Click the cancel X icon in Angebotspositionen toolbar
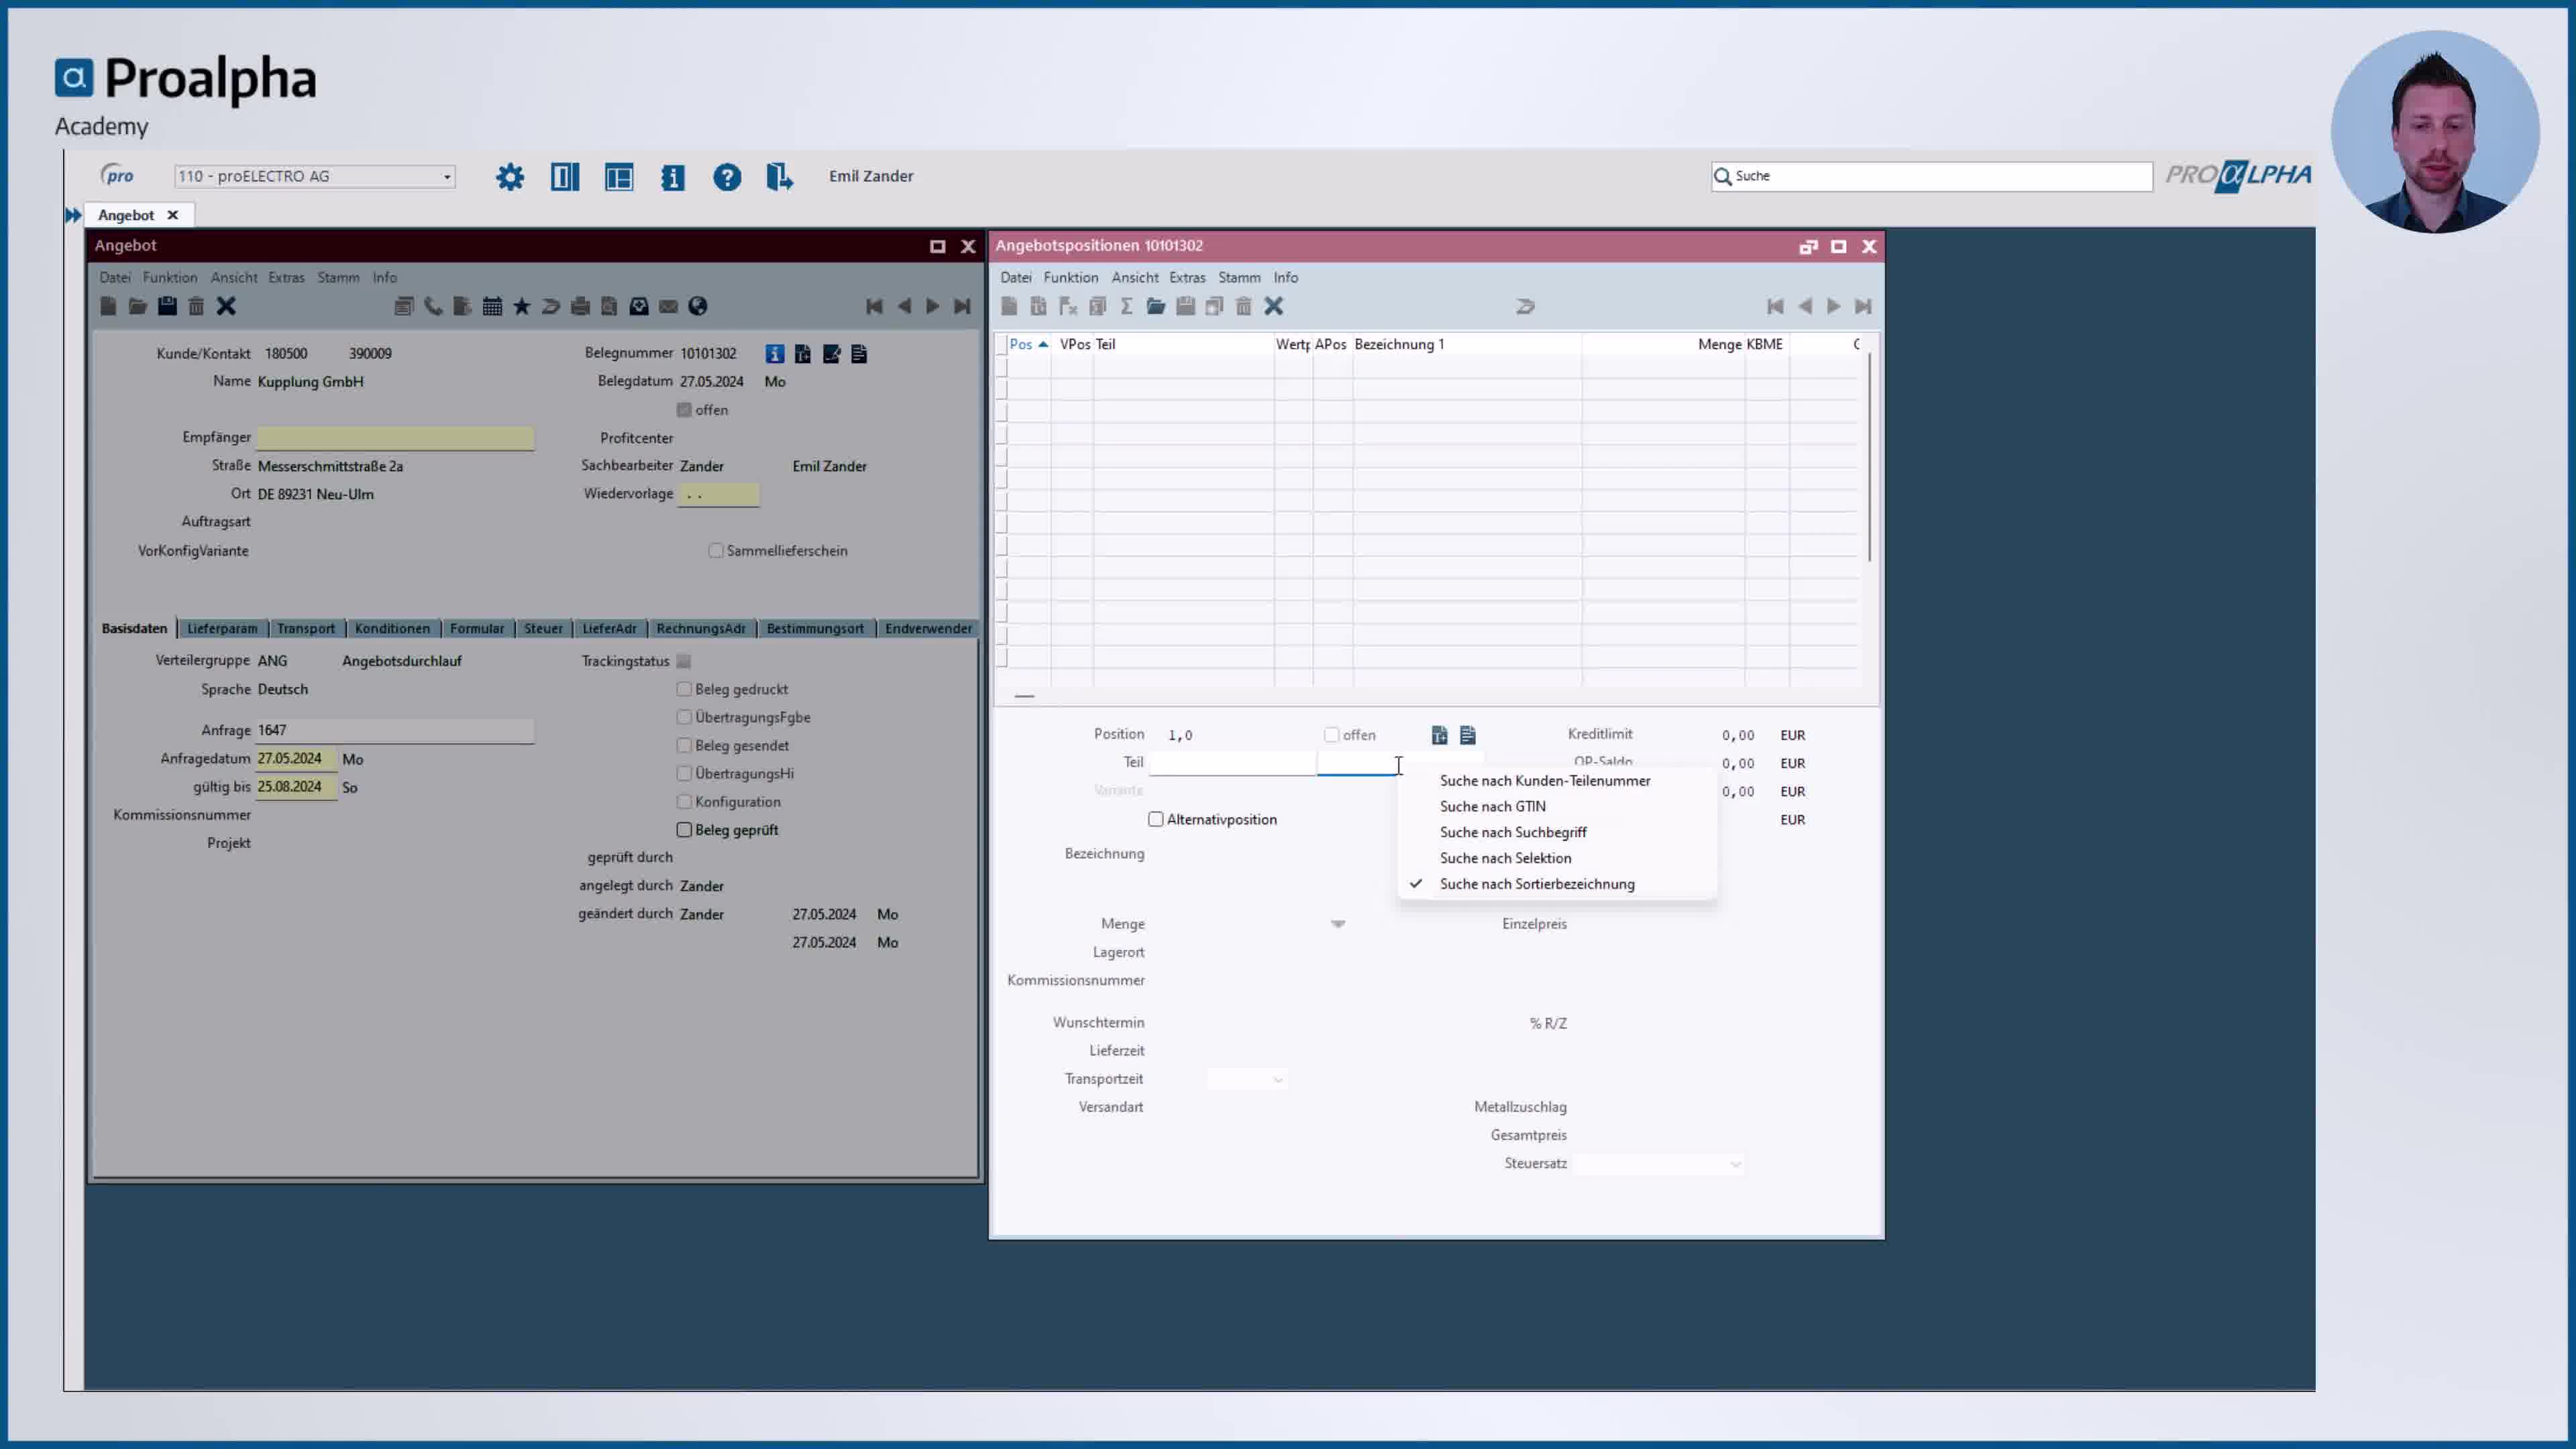The height and width of the screenshot is (1449, 2576). click(1273, 306)
